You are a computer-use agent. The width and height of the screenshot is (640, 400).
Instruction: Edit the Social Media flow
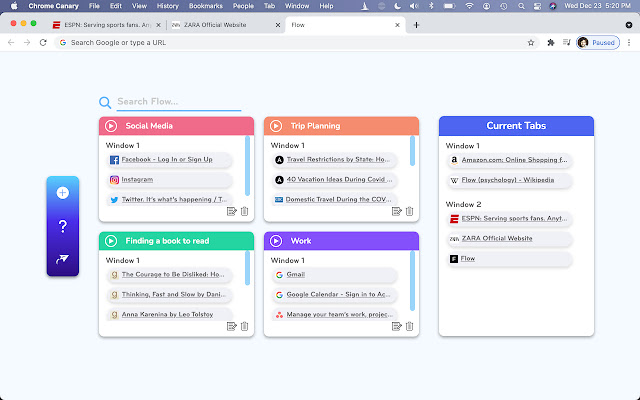[231, 211]
